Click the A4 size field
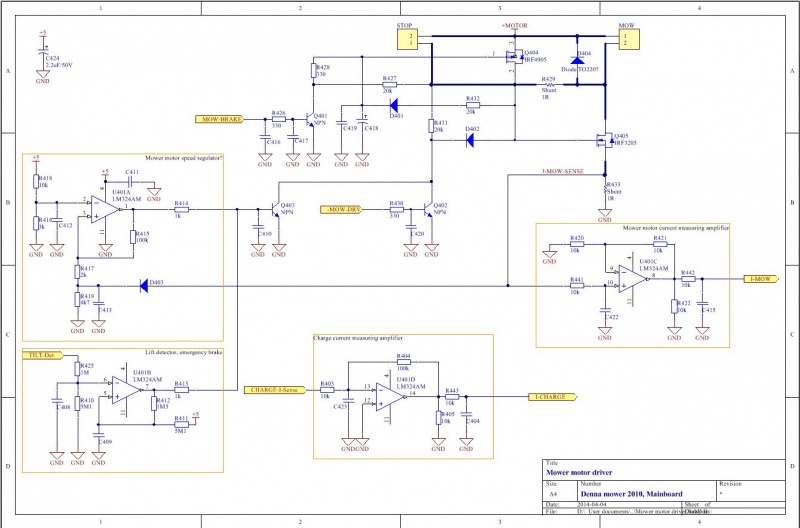Viewport: 800px width, 528px height. point(553,494)
